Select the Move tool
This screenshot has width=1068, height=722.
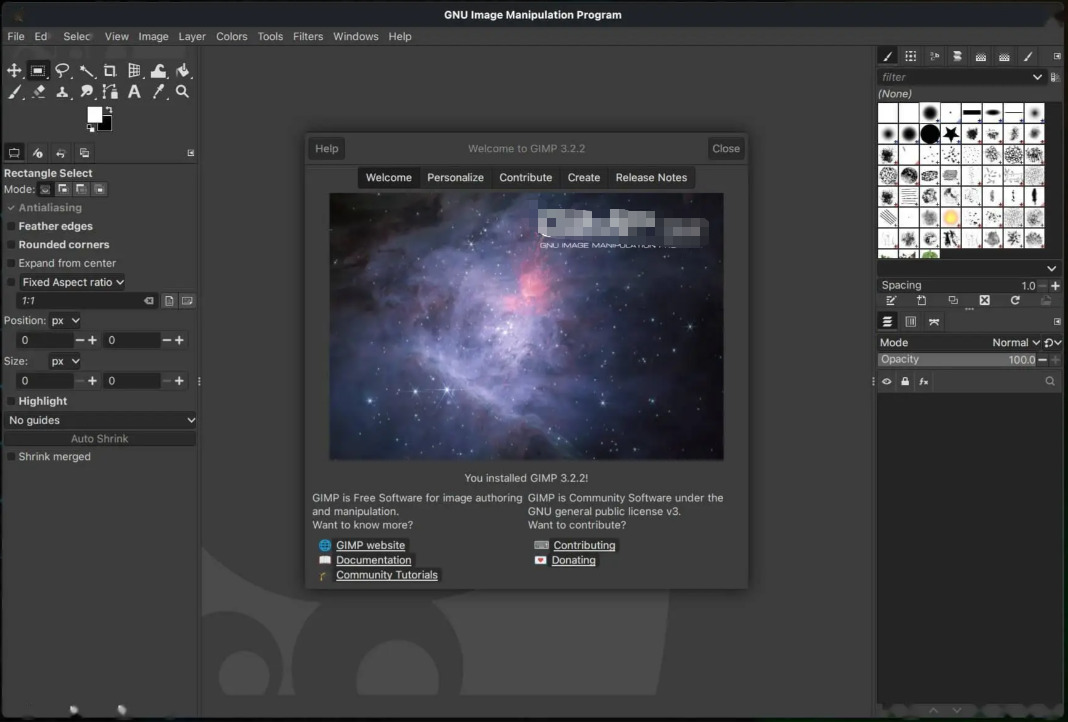pyautogui.click(x=14, y=70)
